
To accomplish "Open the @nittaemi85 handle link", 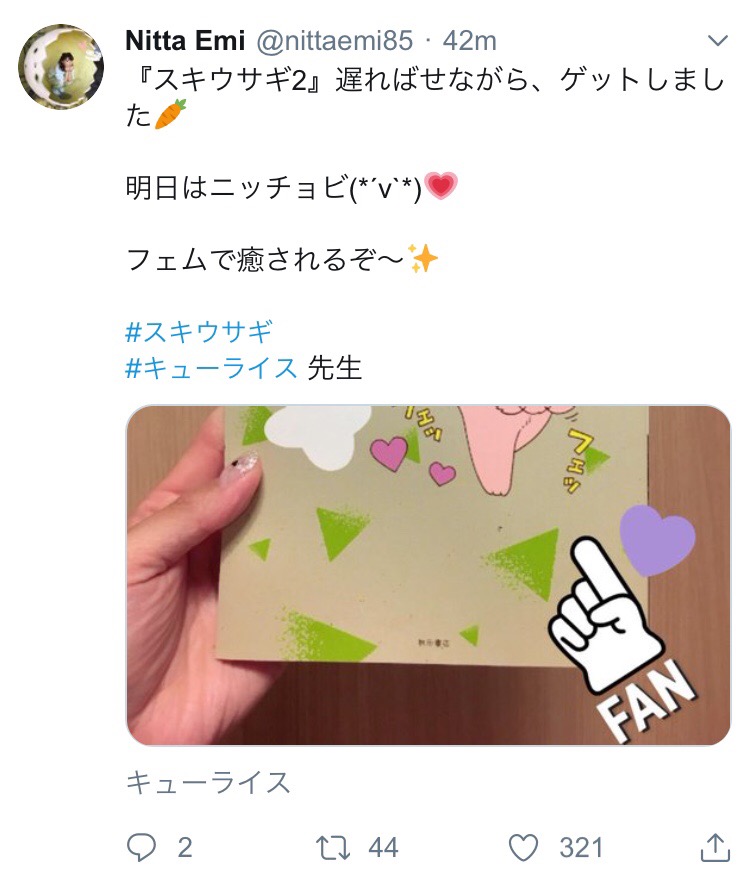I will coord(335,40).
